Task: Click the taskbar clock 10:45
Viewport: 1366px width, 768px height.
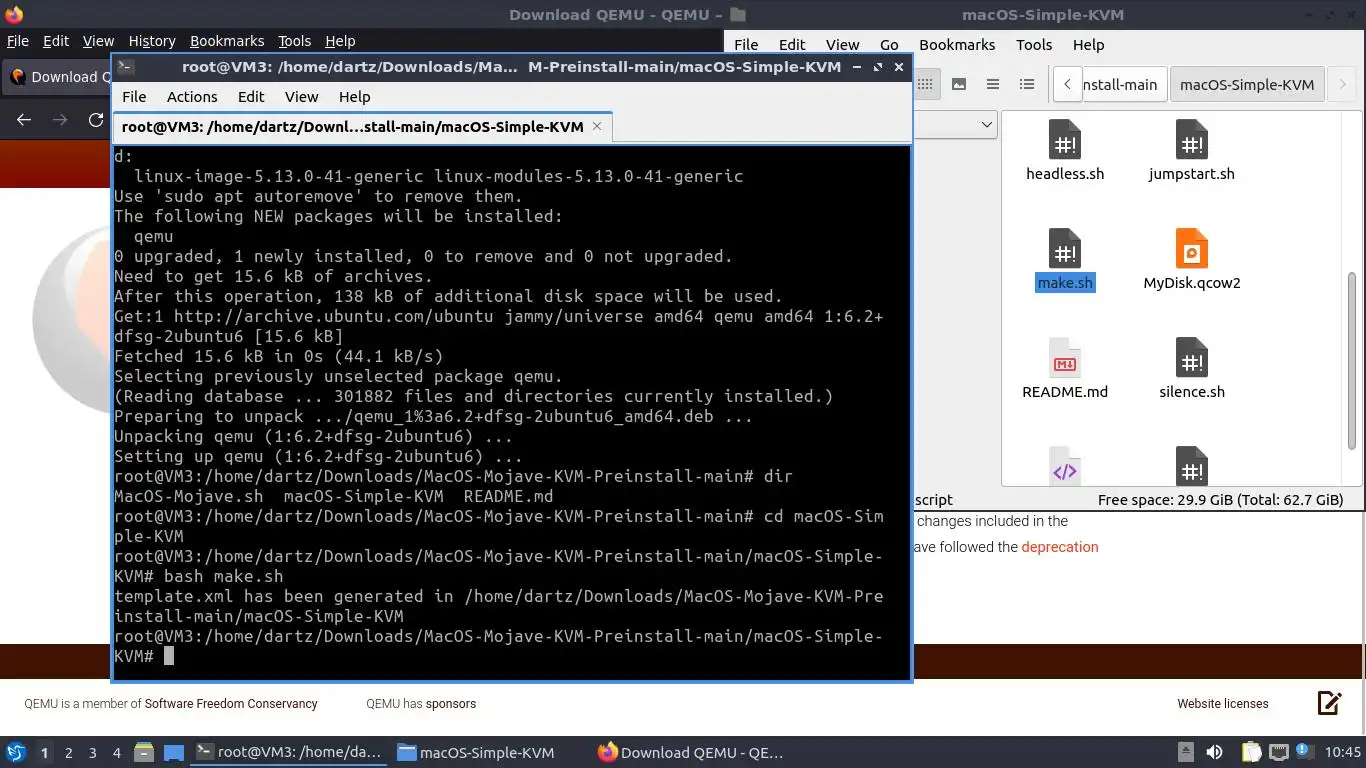Action: coord(1342,752)
